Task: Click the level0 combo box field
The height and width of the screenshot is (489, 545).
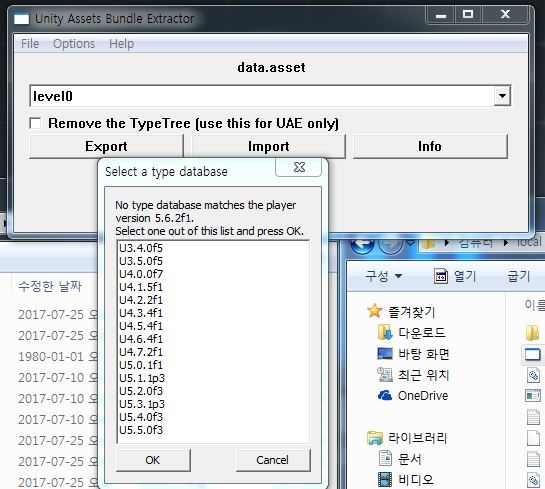Action: 270,96
